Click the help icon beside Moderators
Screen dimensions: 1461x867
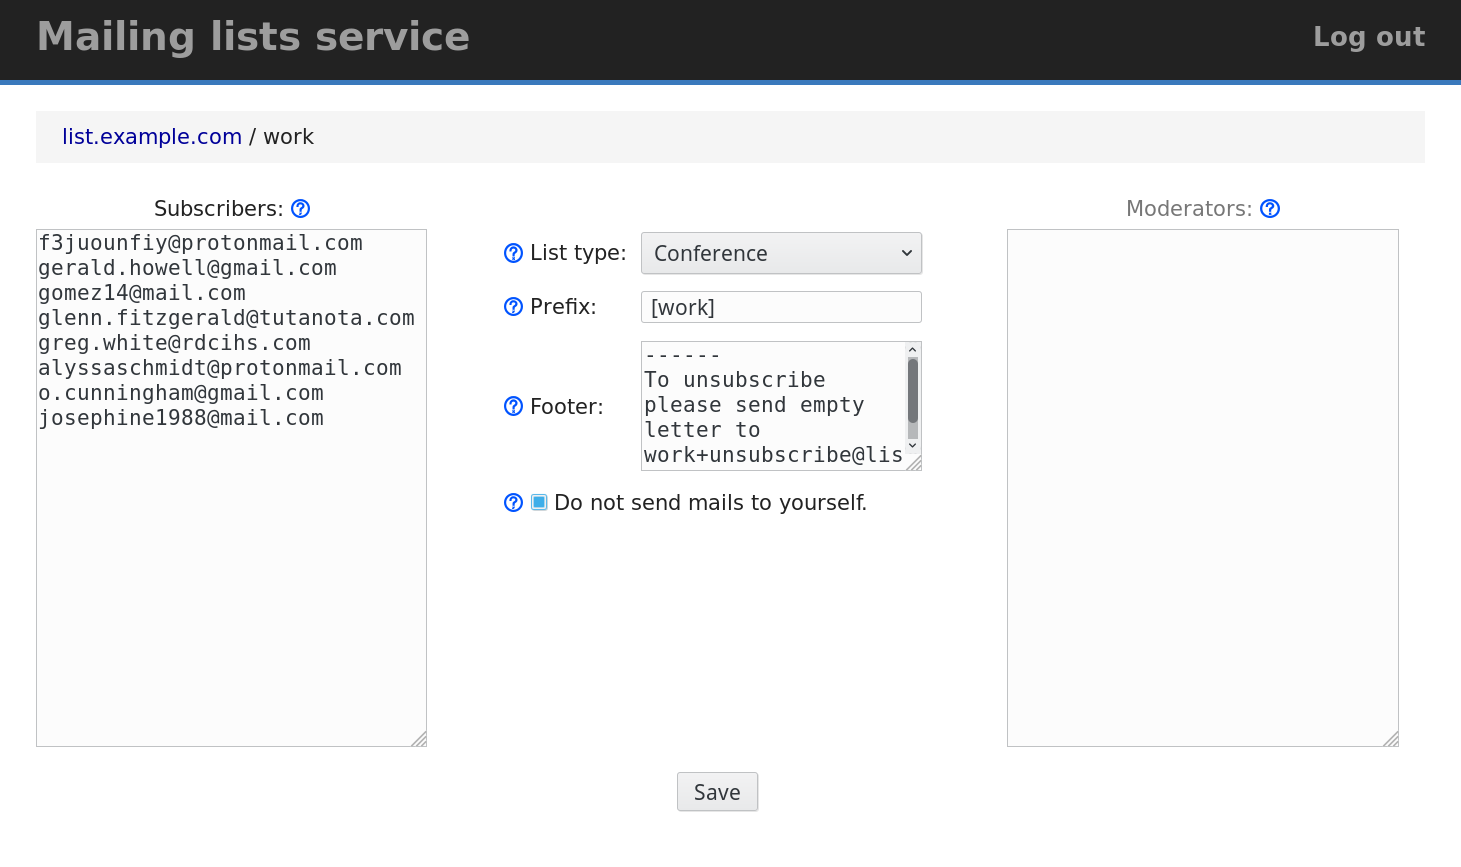point(1270,209)
